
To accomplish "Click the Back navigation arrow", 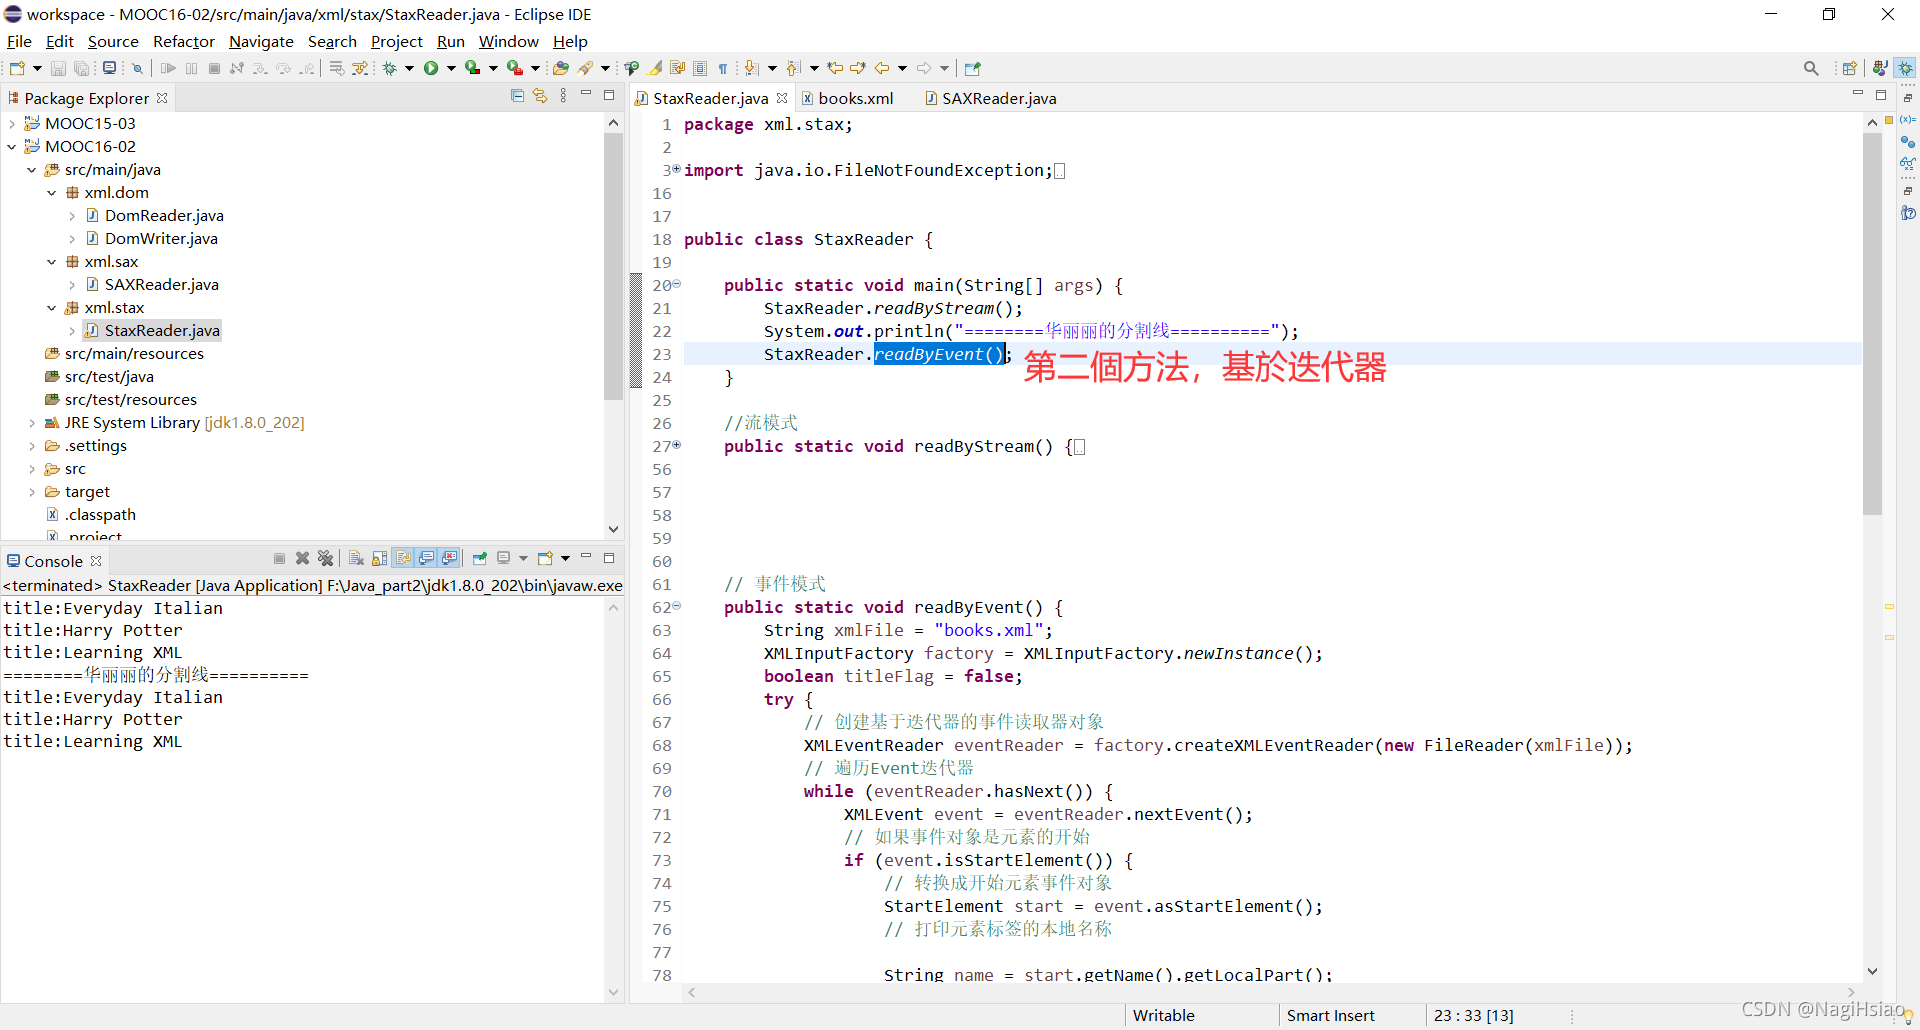I will [x=882, y=68].
